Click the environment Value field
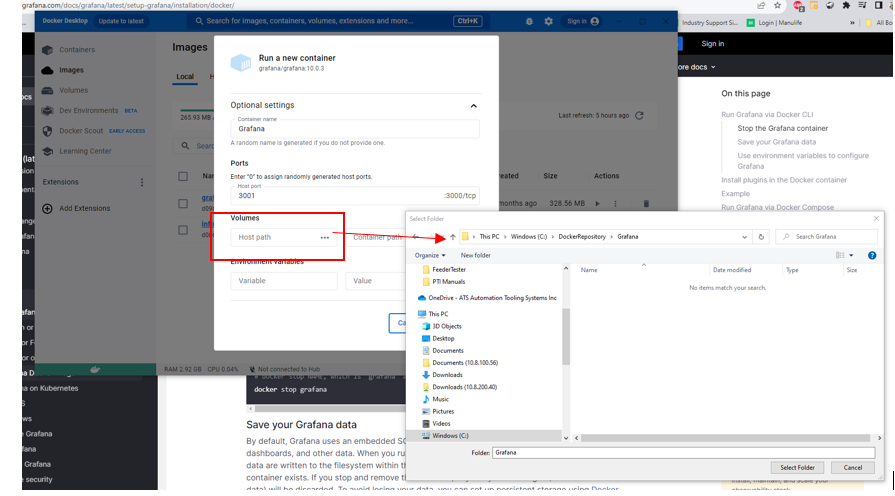895x496 pixels. [x=376, y=281]
